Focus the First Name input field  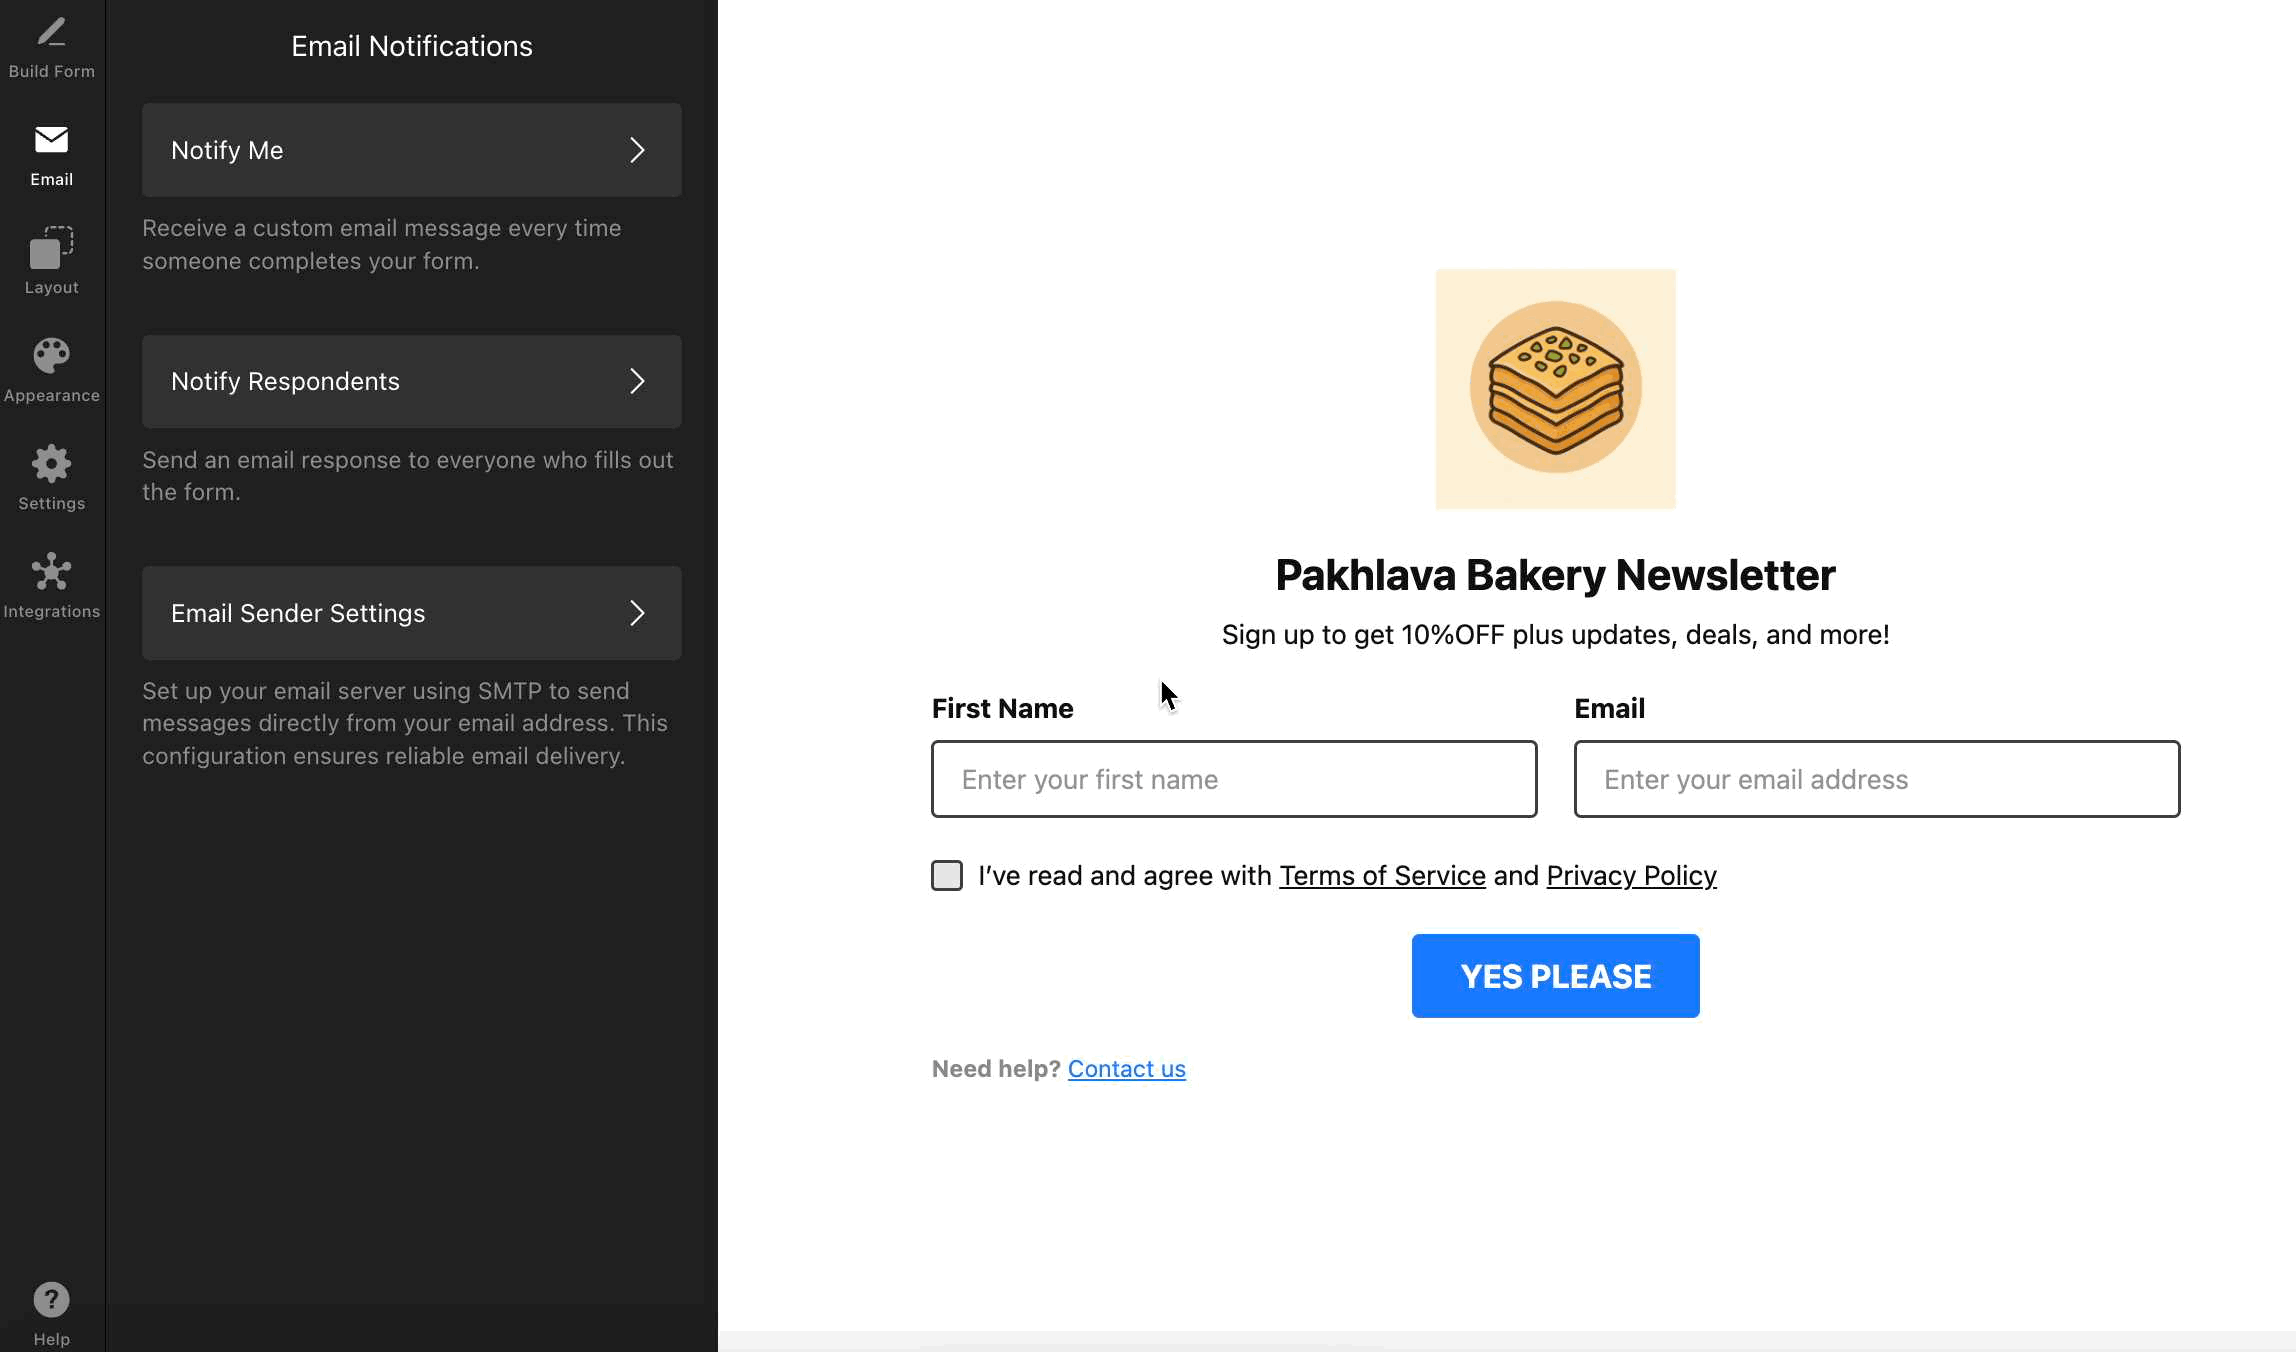tap(1234, 779)
